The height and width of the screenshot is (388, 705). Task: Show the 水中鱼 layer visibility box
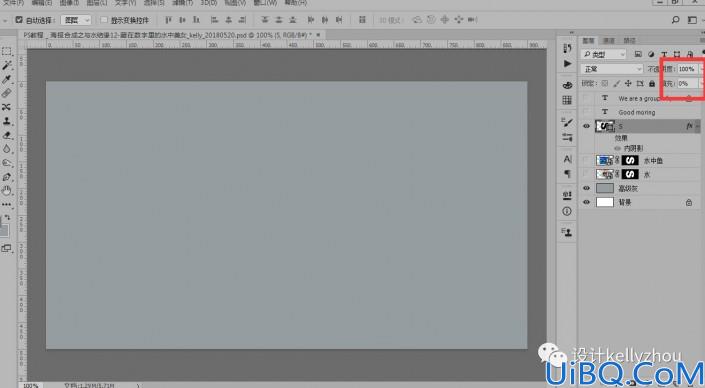tap(586, 160)
